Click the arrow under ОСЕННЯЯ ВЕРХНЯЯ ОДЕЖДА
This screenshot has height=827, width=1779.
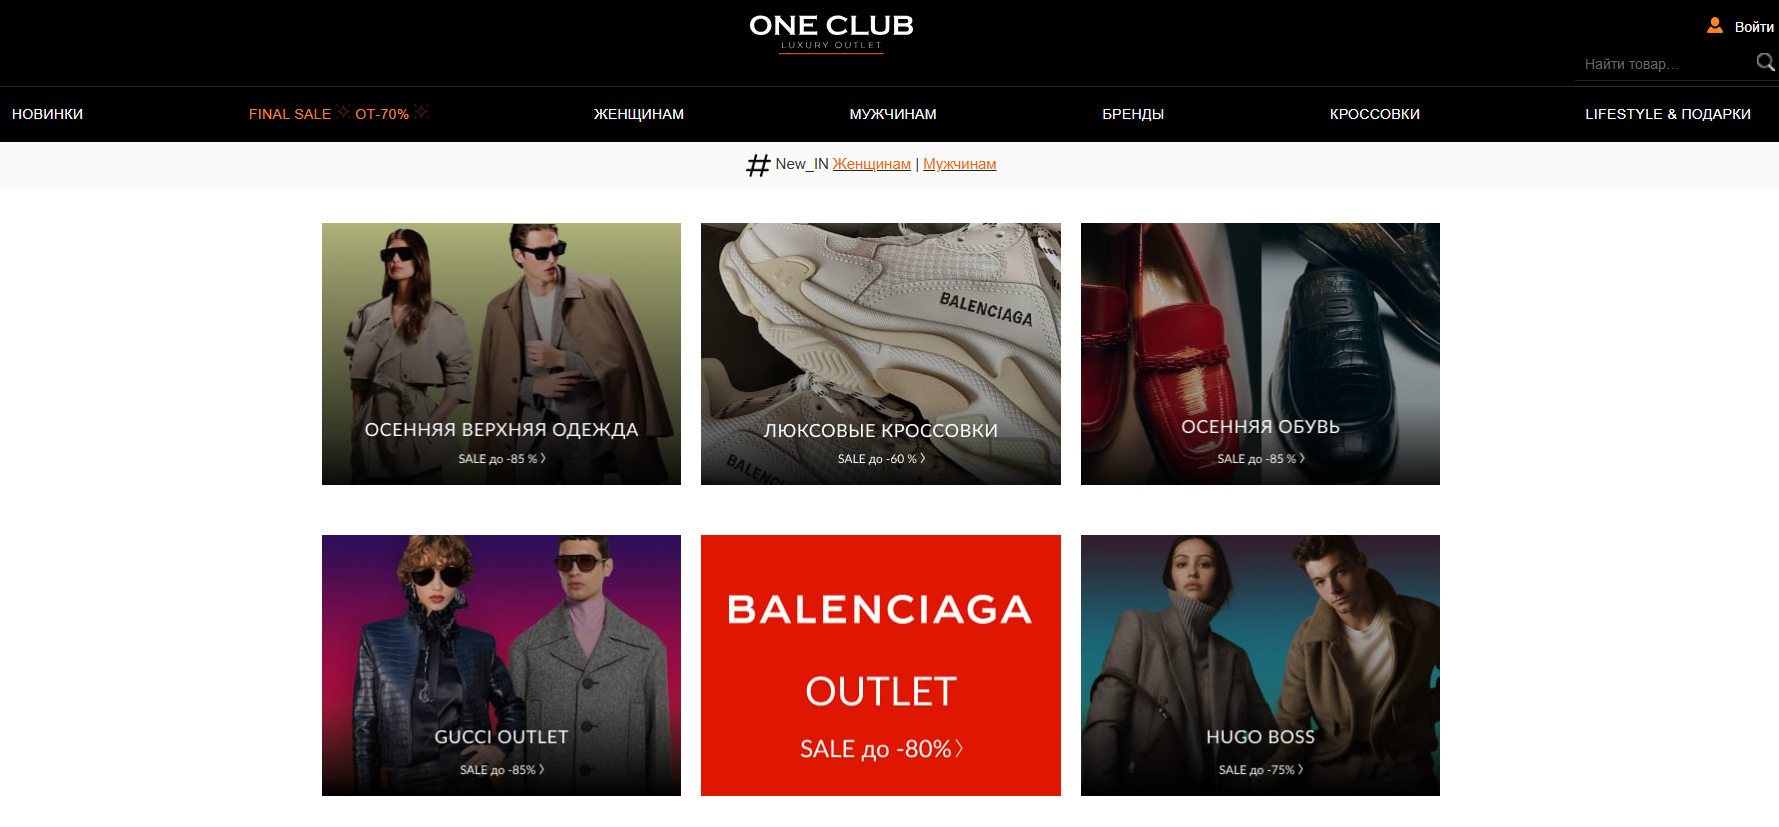coord(543,458)
